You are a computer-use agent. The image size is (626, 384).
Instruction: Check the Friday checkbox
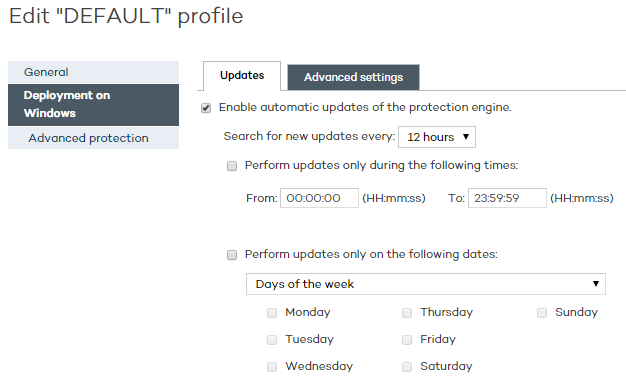tap(407, 340)
